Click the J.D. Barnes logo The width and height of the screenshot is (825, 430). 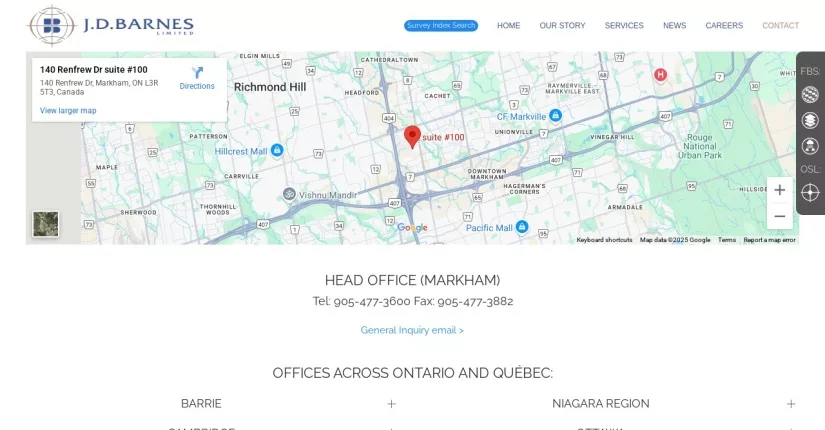pos(111,25)
